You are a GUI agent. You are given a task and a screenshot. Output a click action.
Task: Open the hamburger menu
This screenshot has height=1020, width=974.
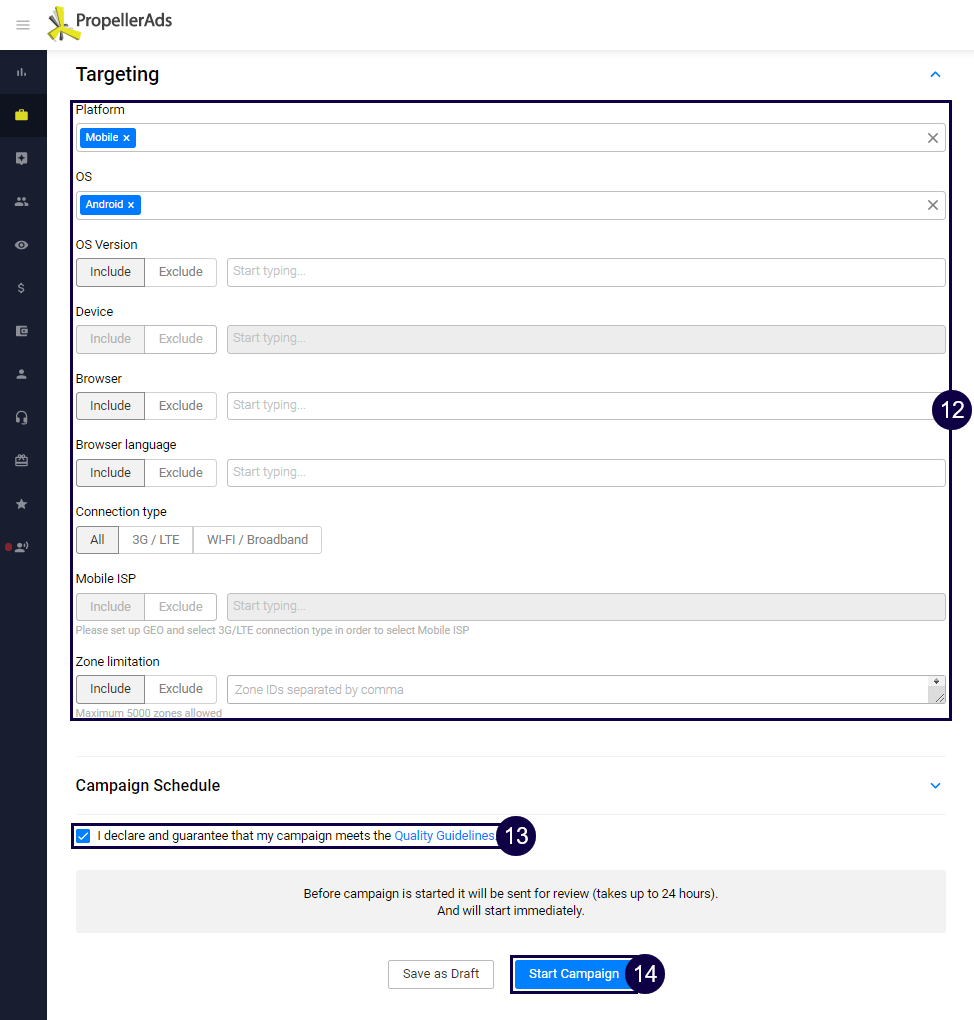pos(23,25)
